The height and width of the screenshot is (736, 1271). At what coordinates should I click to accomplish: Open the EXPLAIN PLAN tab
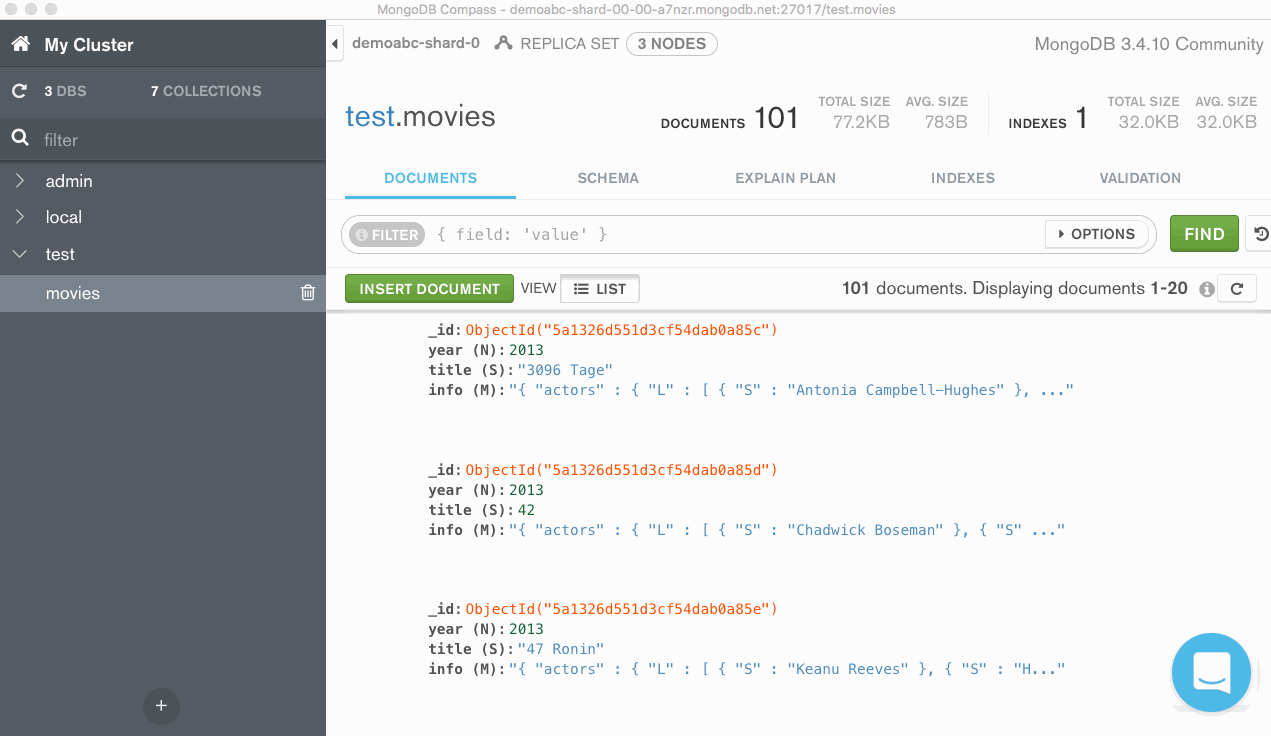pyautogui.click(x=785, y=178)
